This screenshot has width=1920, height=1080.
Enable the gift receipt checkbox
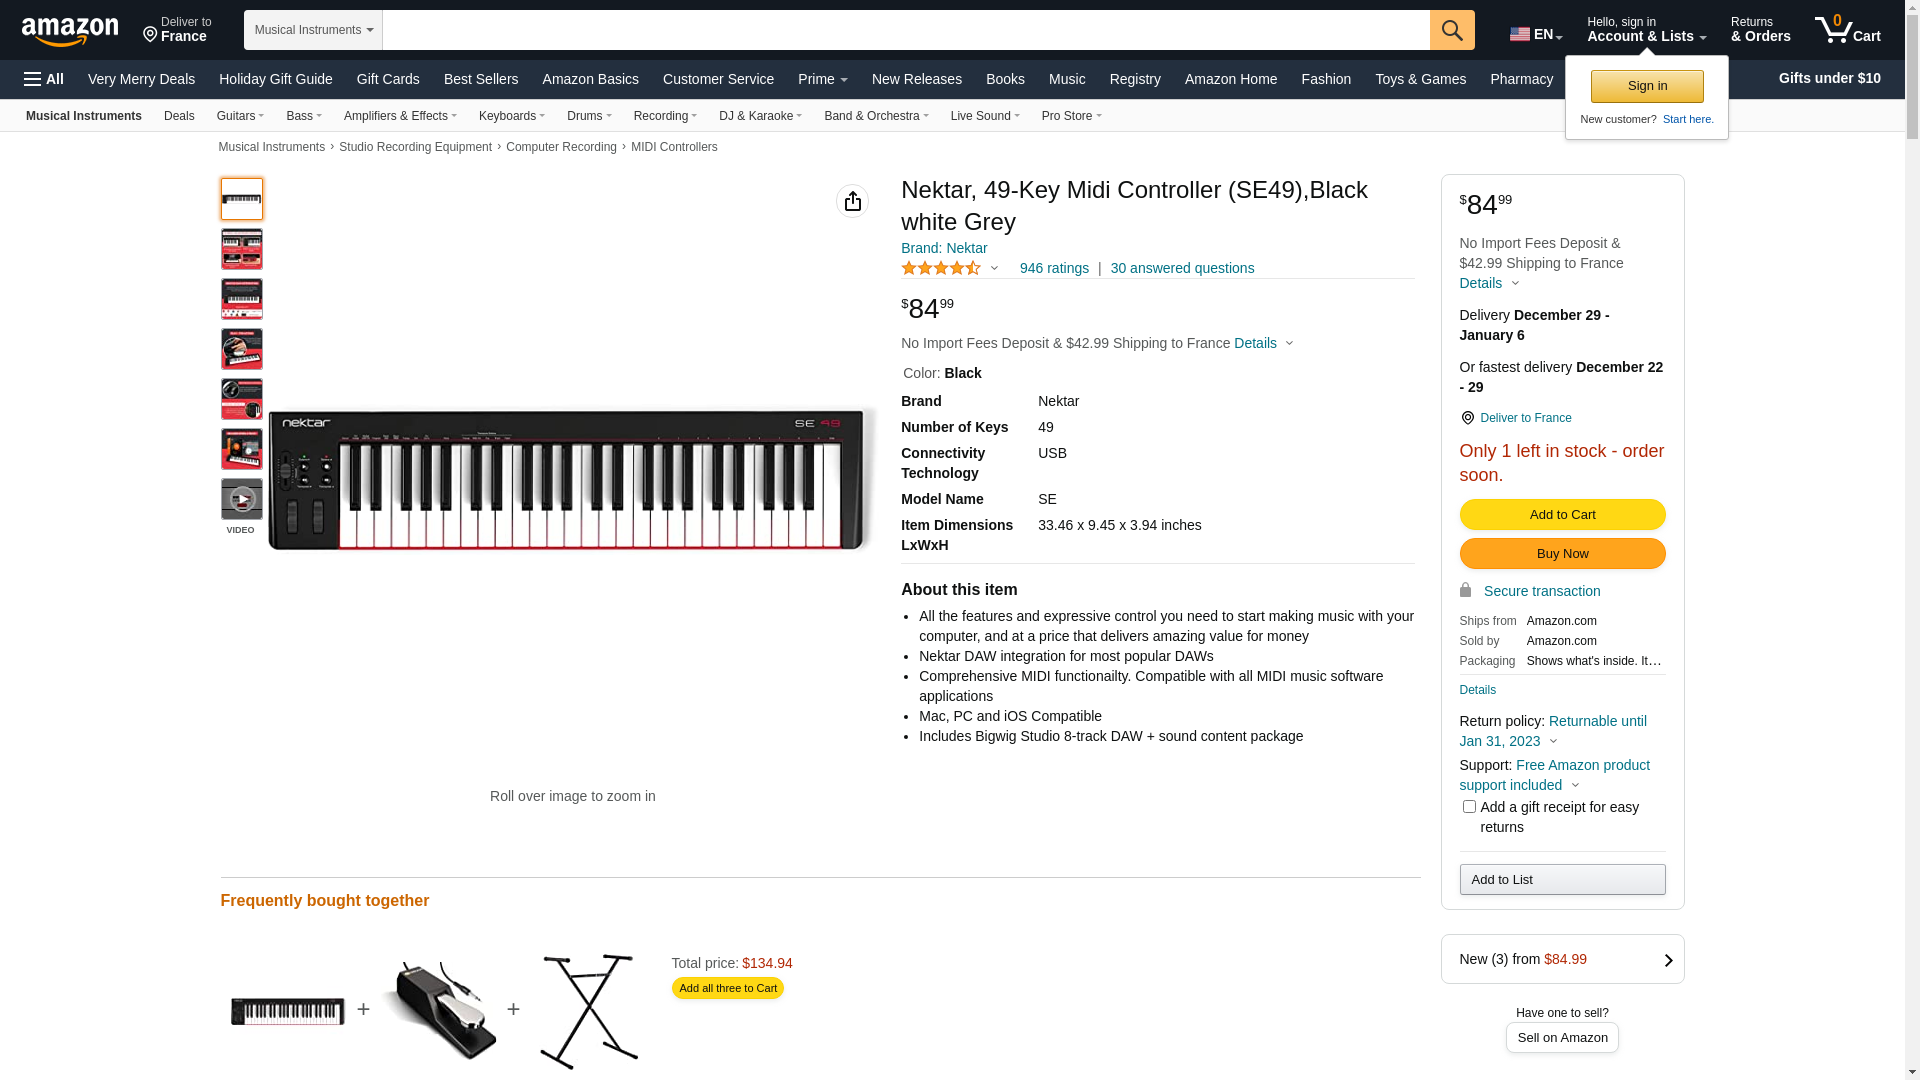point(1469,807)
